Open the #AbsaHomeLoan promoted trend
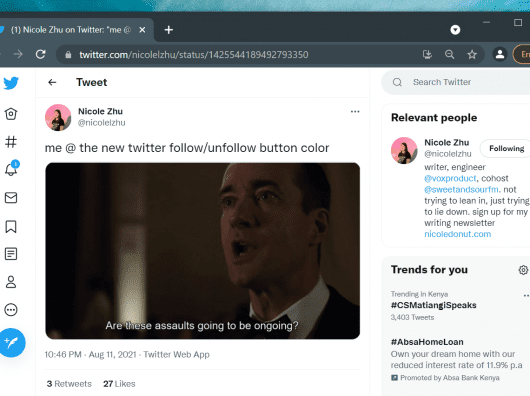This screenshot has height=396, width=530. [427, 342]
